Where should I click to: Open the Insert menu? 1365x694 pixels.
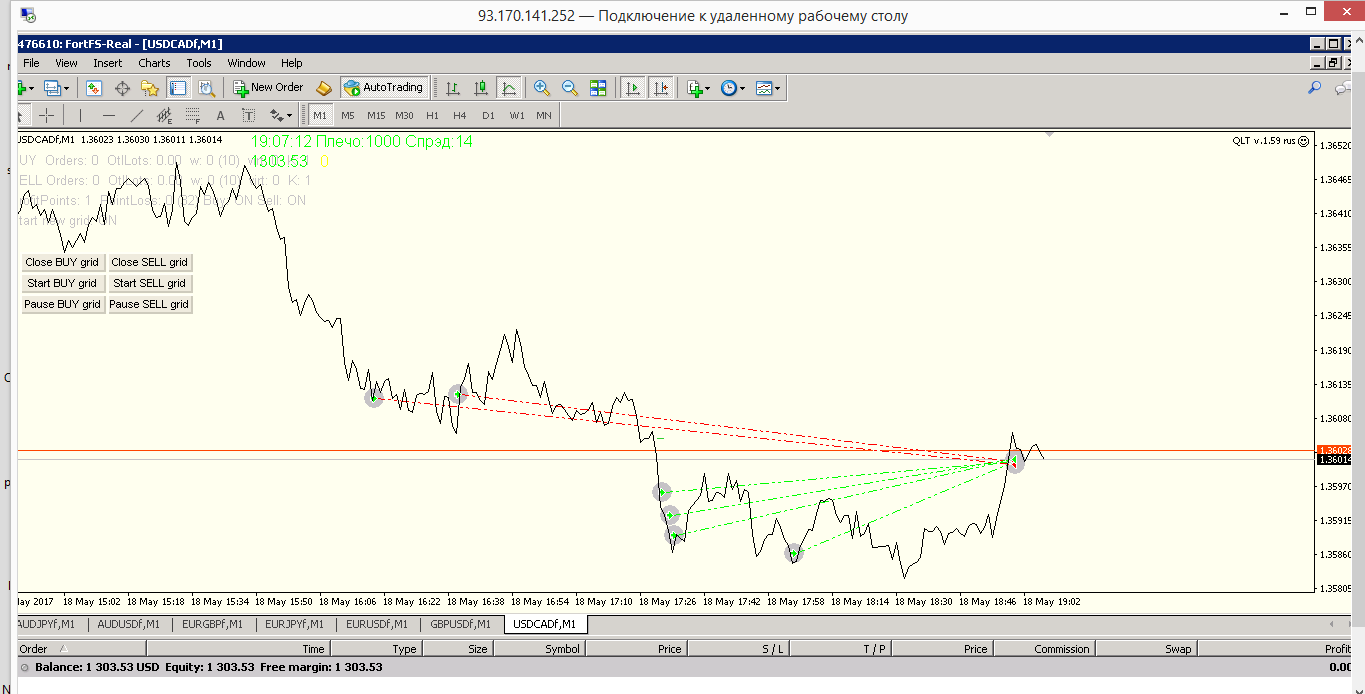coord(108,63)
